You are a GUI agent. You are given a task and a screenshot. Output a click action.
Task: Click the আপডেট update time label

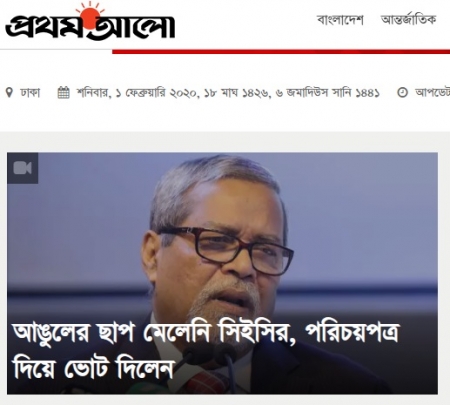(432, 92)
